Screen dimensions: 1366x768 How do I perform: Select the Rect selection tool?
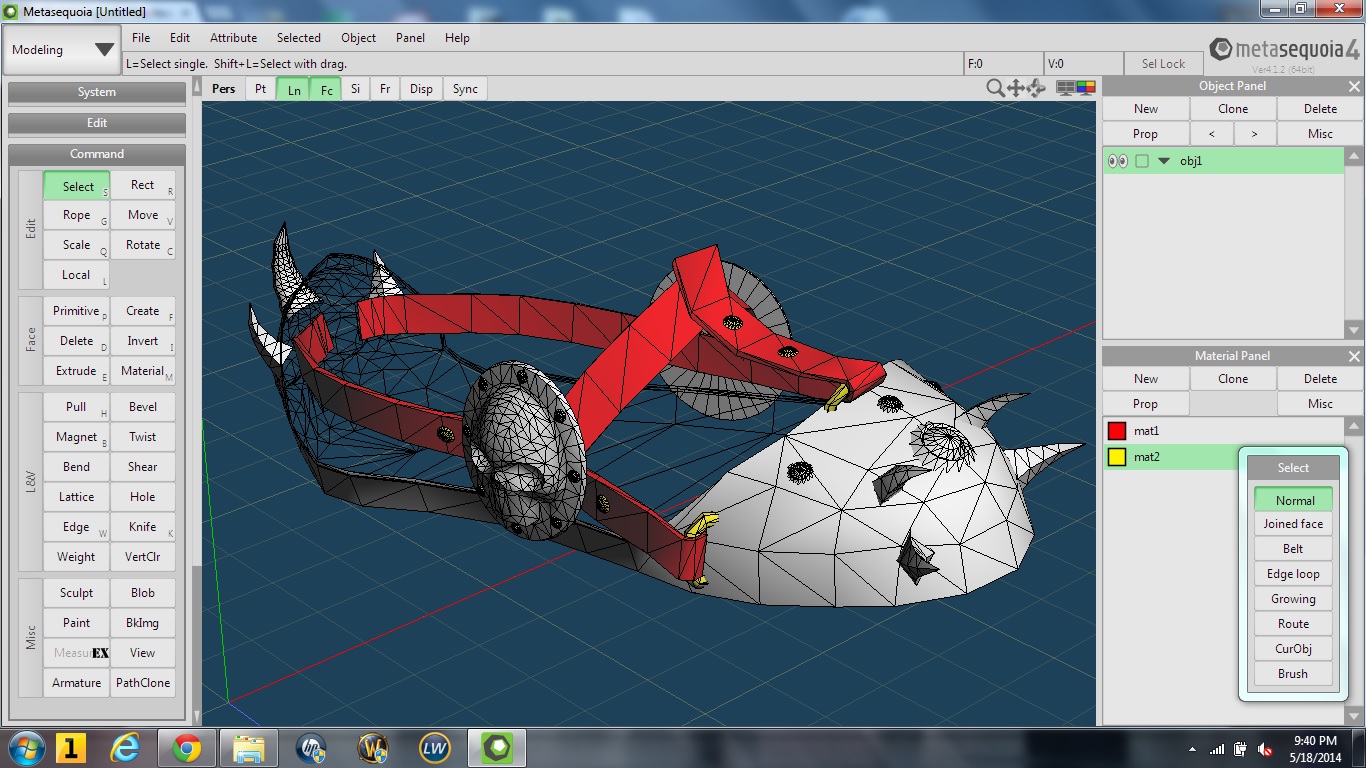point(143,185)
